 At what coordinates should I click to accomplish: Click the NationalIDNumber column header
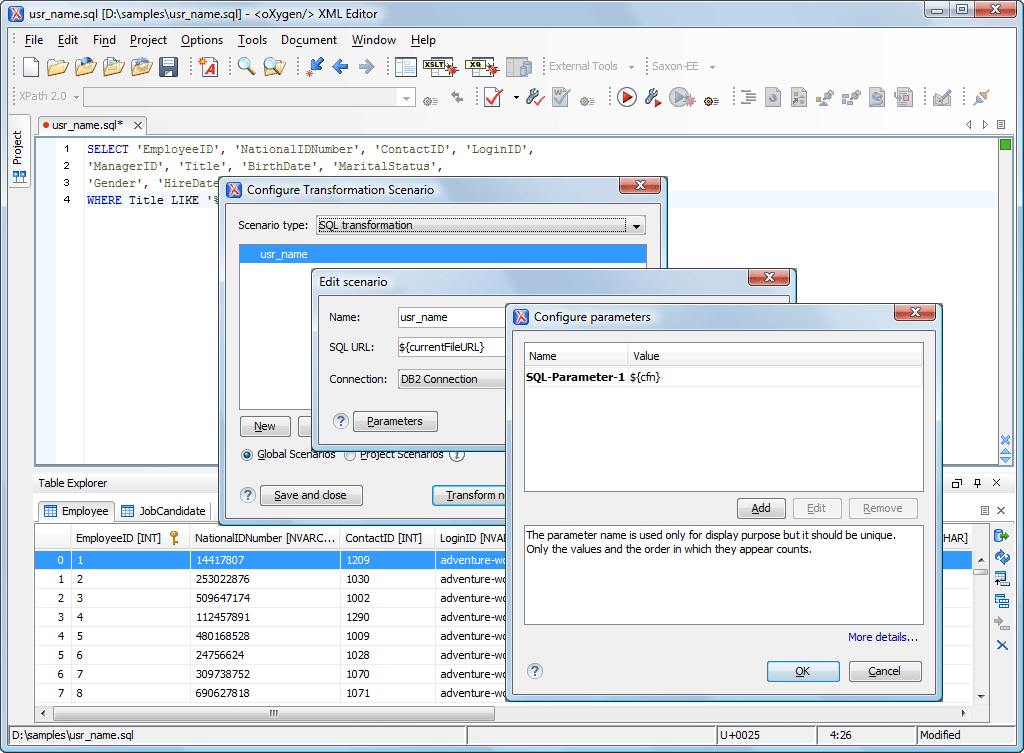[264, 538]
